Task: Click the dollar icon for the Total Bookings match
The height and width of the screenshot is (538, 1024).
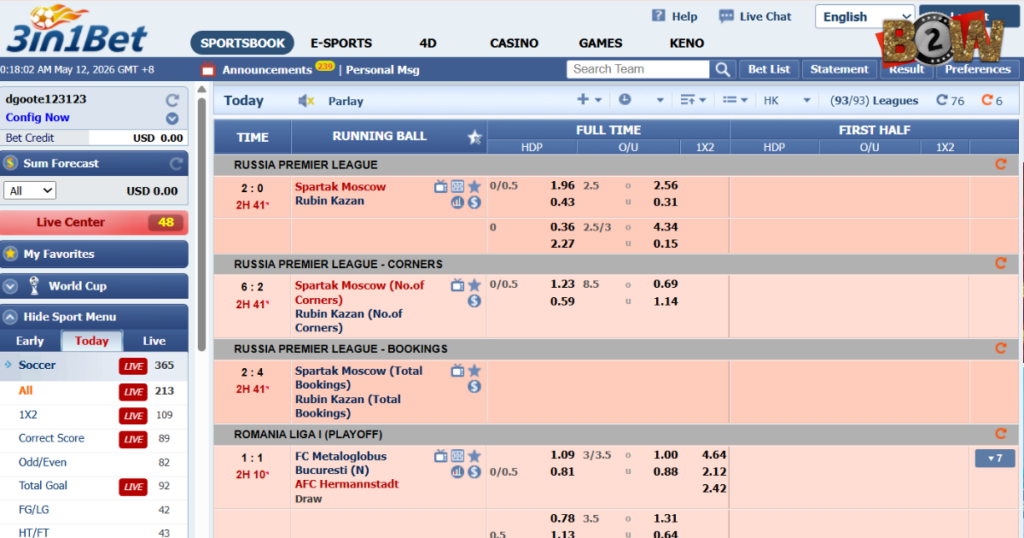Action: [475, 387]
